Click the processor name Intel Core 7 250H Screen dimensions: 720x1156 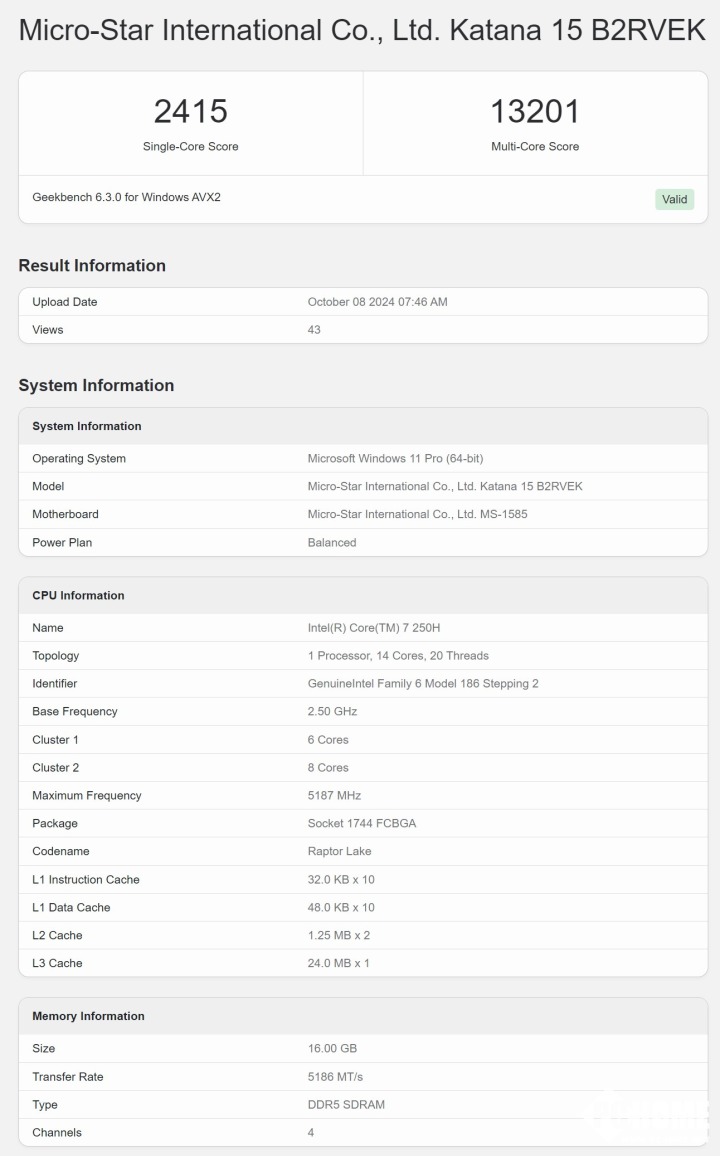click(x=374, y=628)
